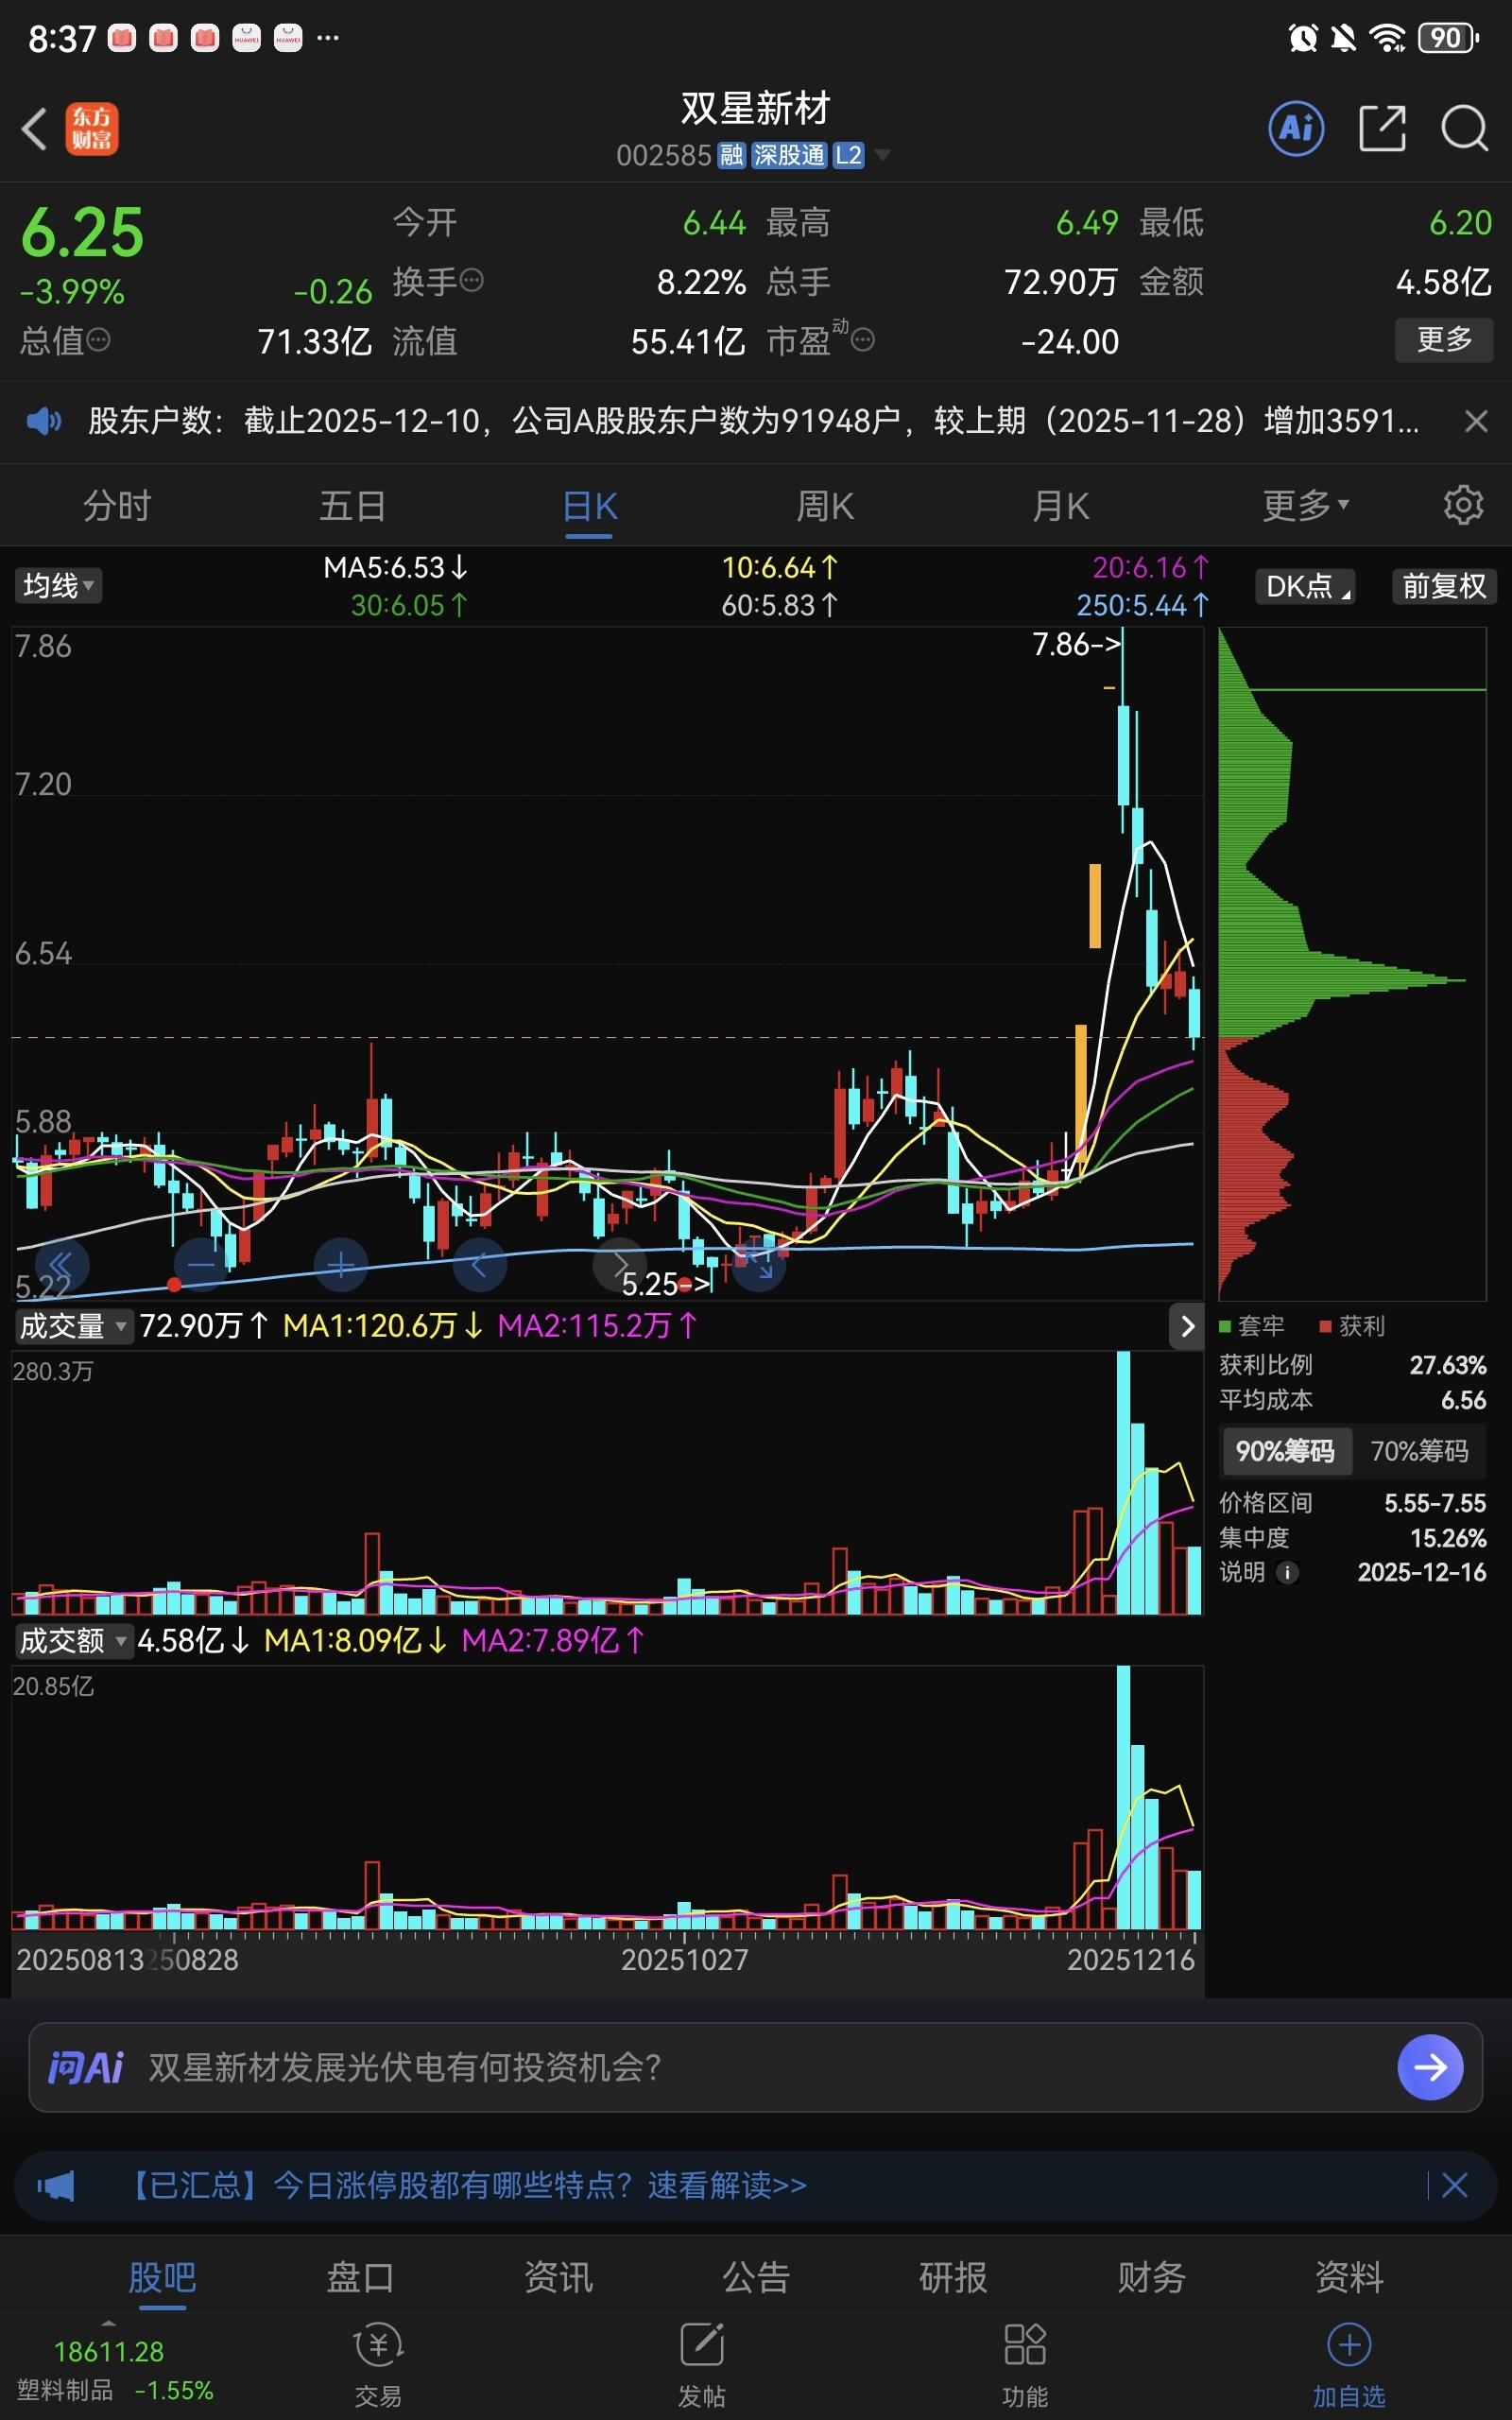Open the 资料 tab
The height and width of the screenshot is (2420, 1512).
(1349, 2276)
